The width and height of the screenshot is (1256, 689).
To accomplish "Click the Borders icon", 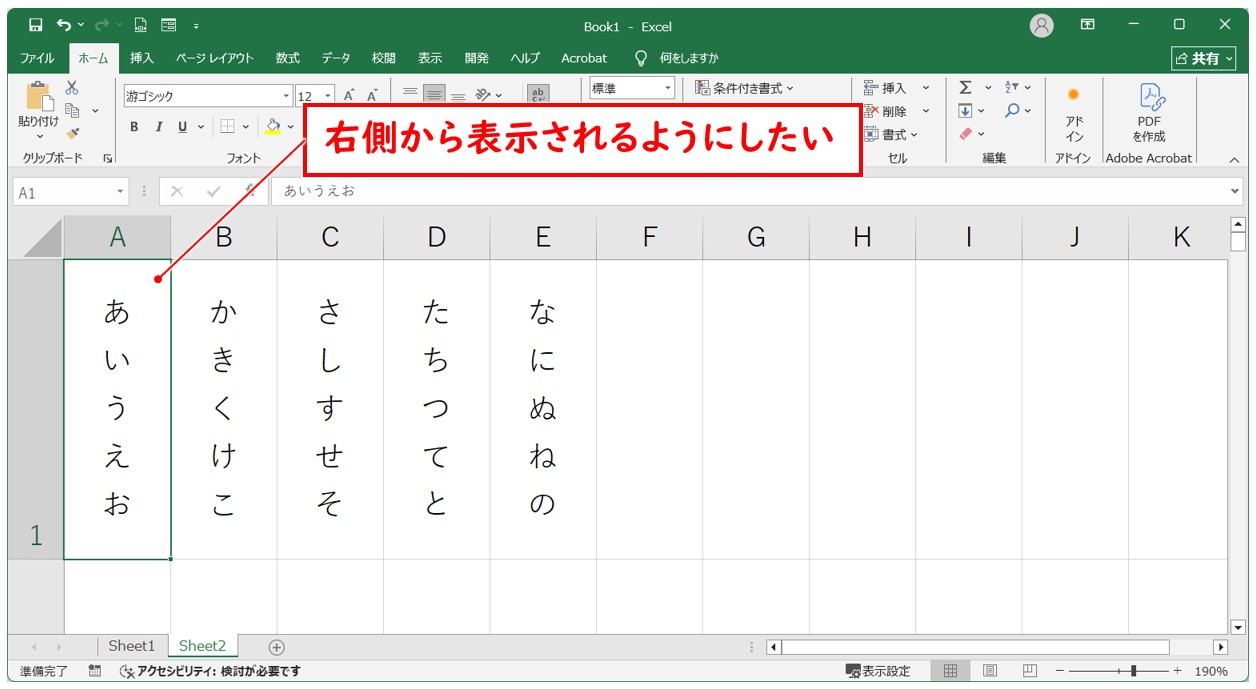I will (227, 127).
